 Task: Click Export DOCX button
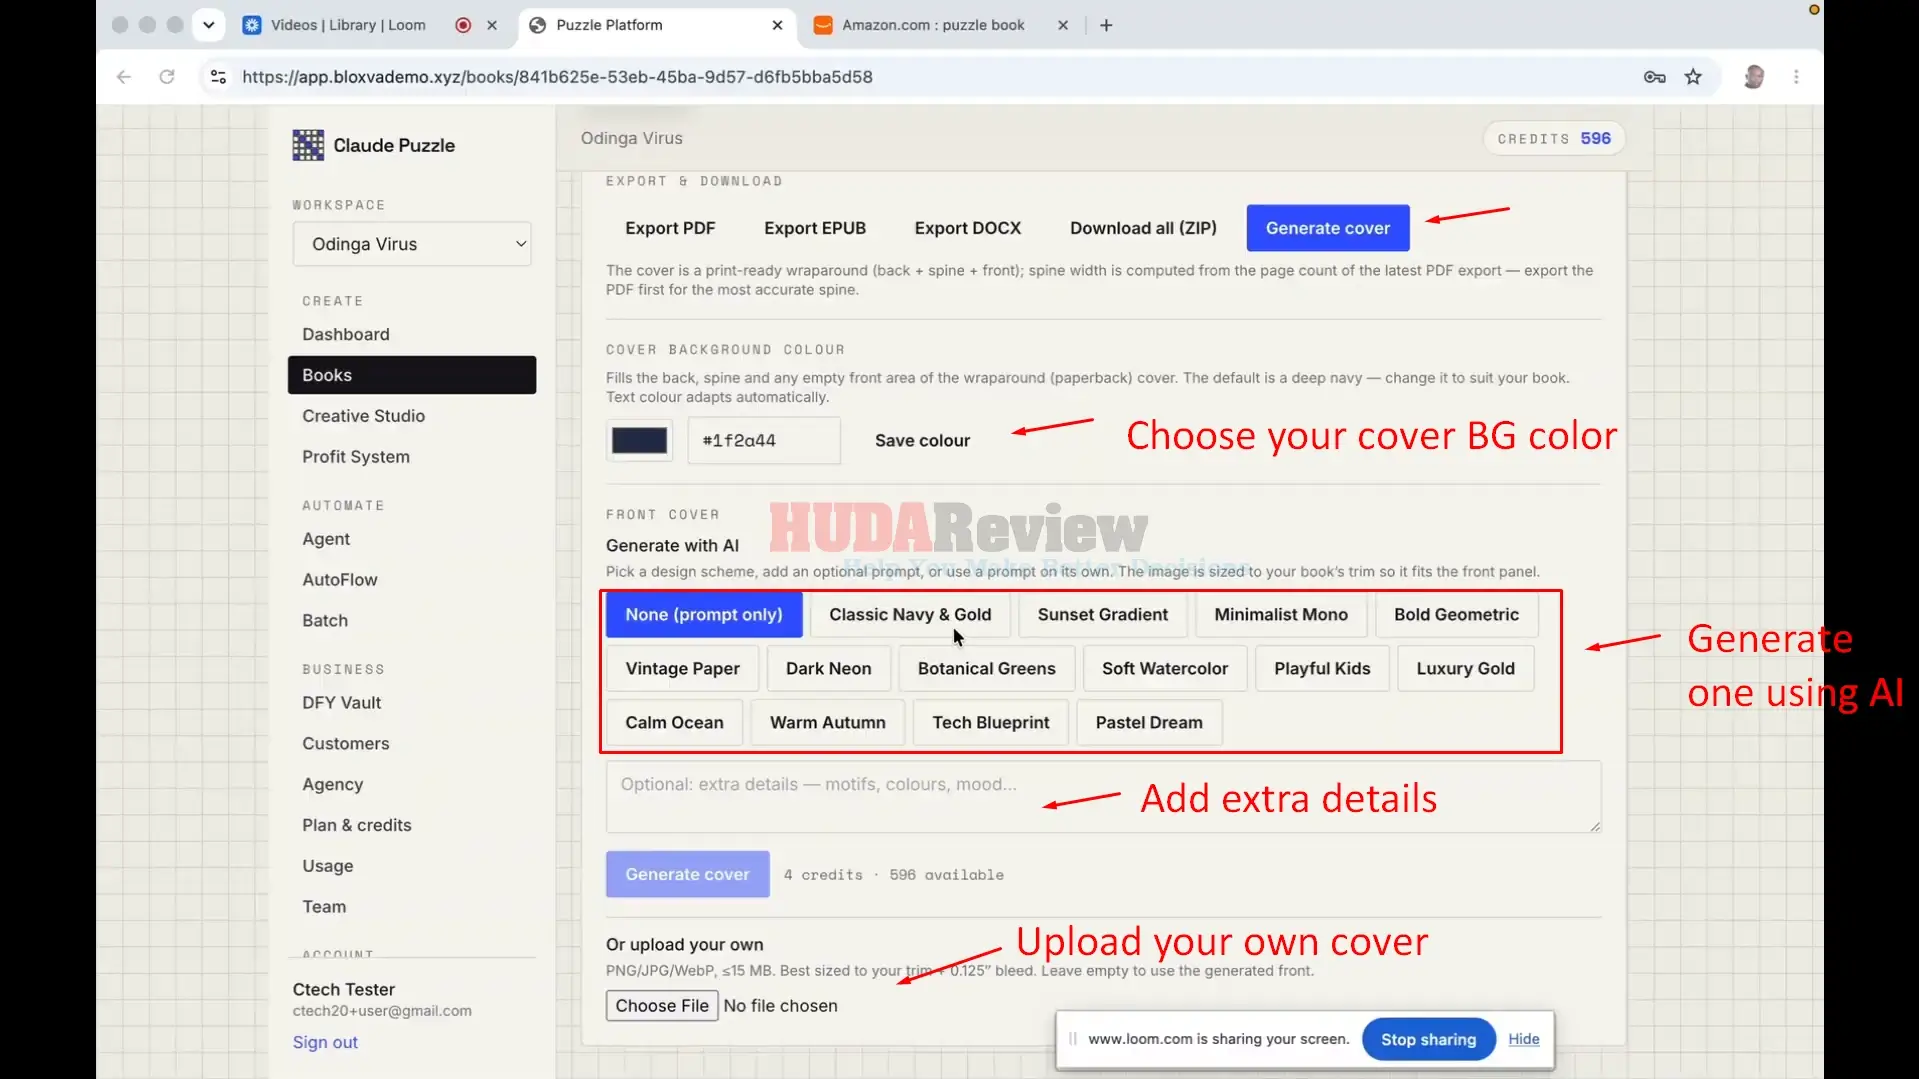click(x=968, y=228)
